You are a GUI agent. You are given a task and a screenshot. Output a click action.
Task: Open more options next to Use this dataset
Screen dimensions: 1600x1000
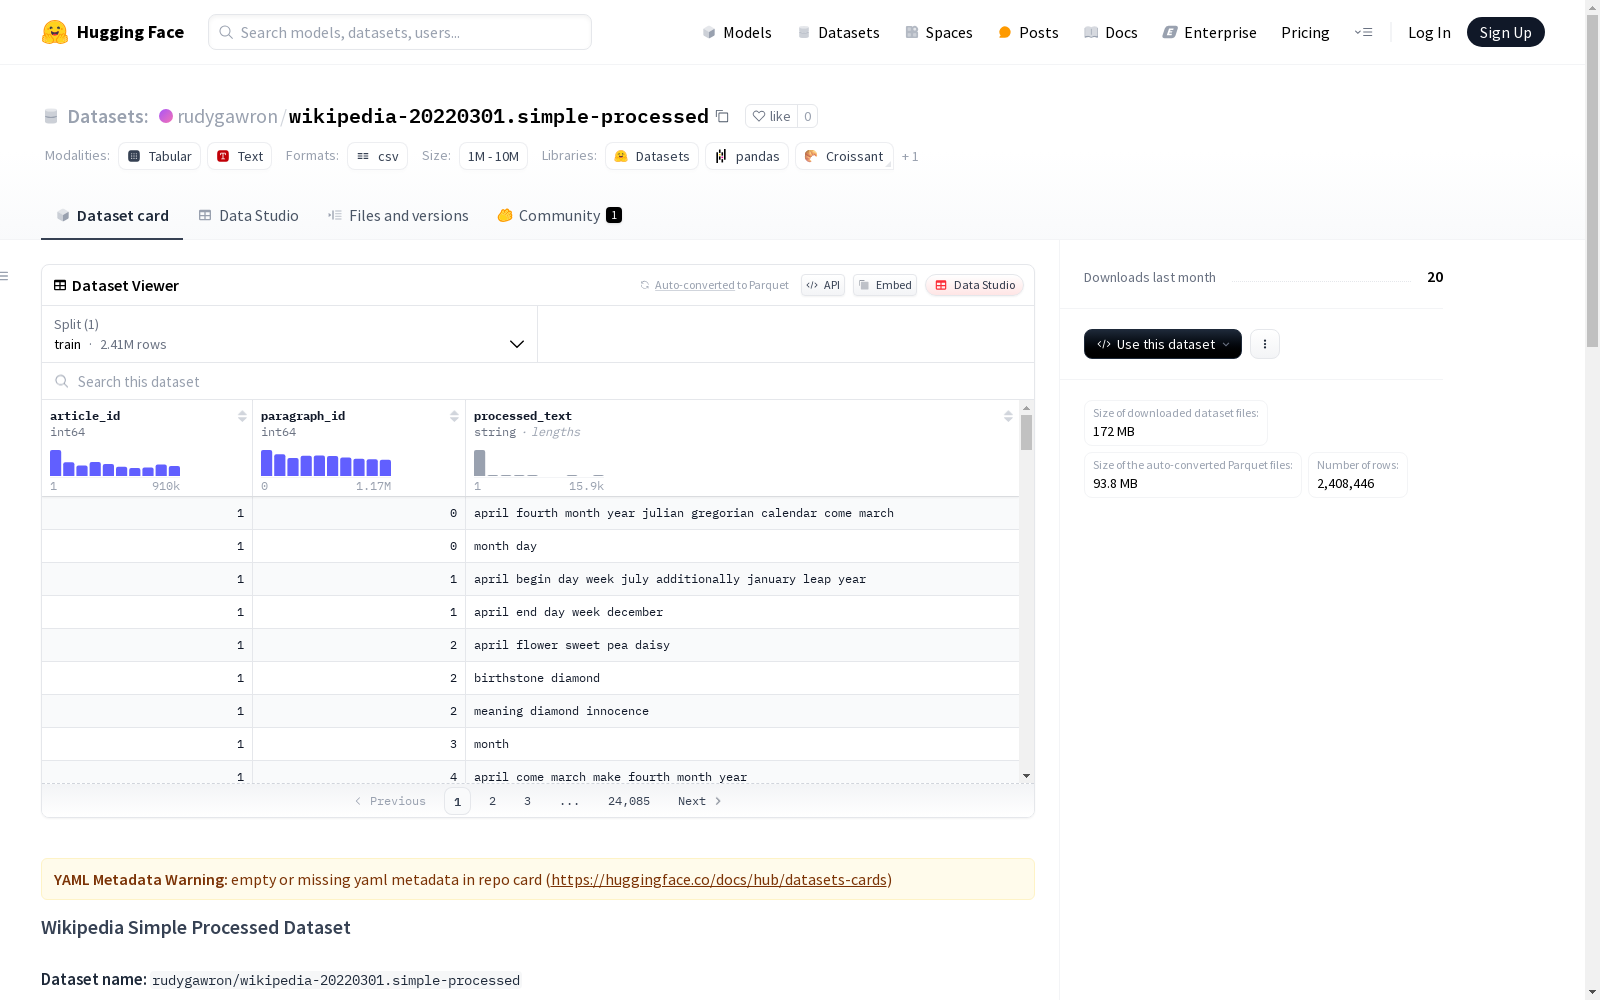click(1264, 344)
